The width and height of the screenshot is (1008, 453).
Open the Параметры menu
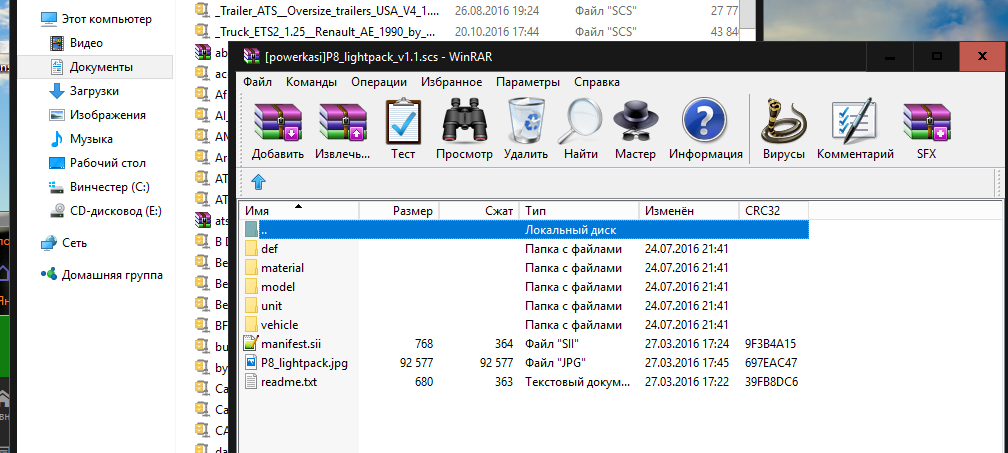528,82
